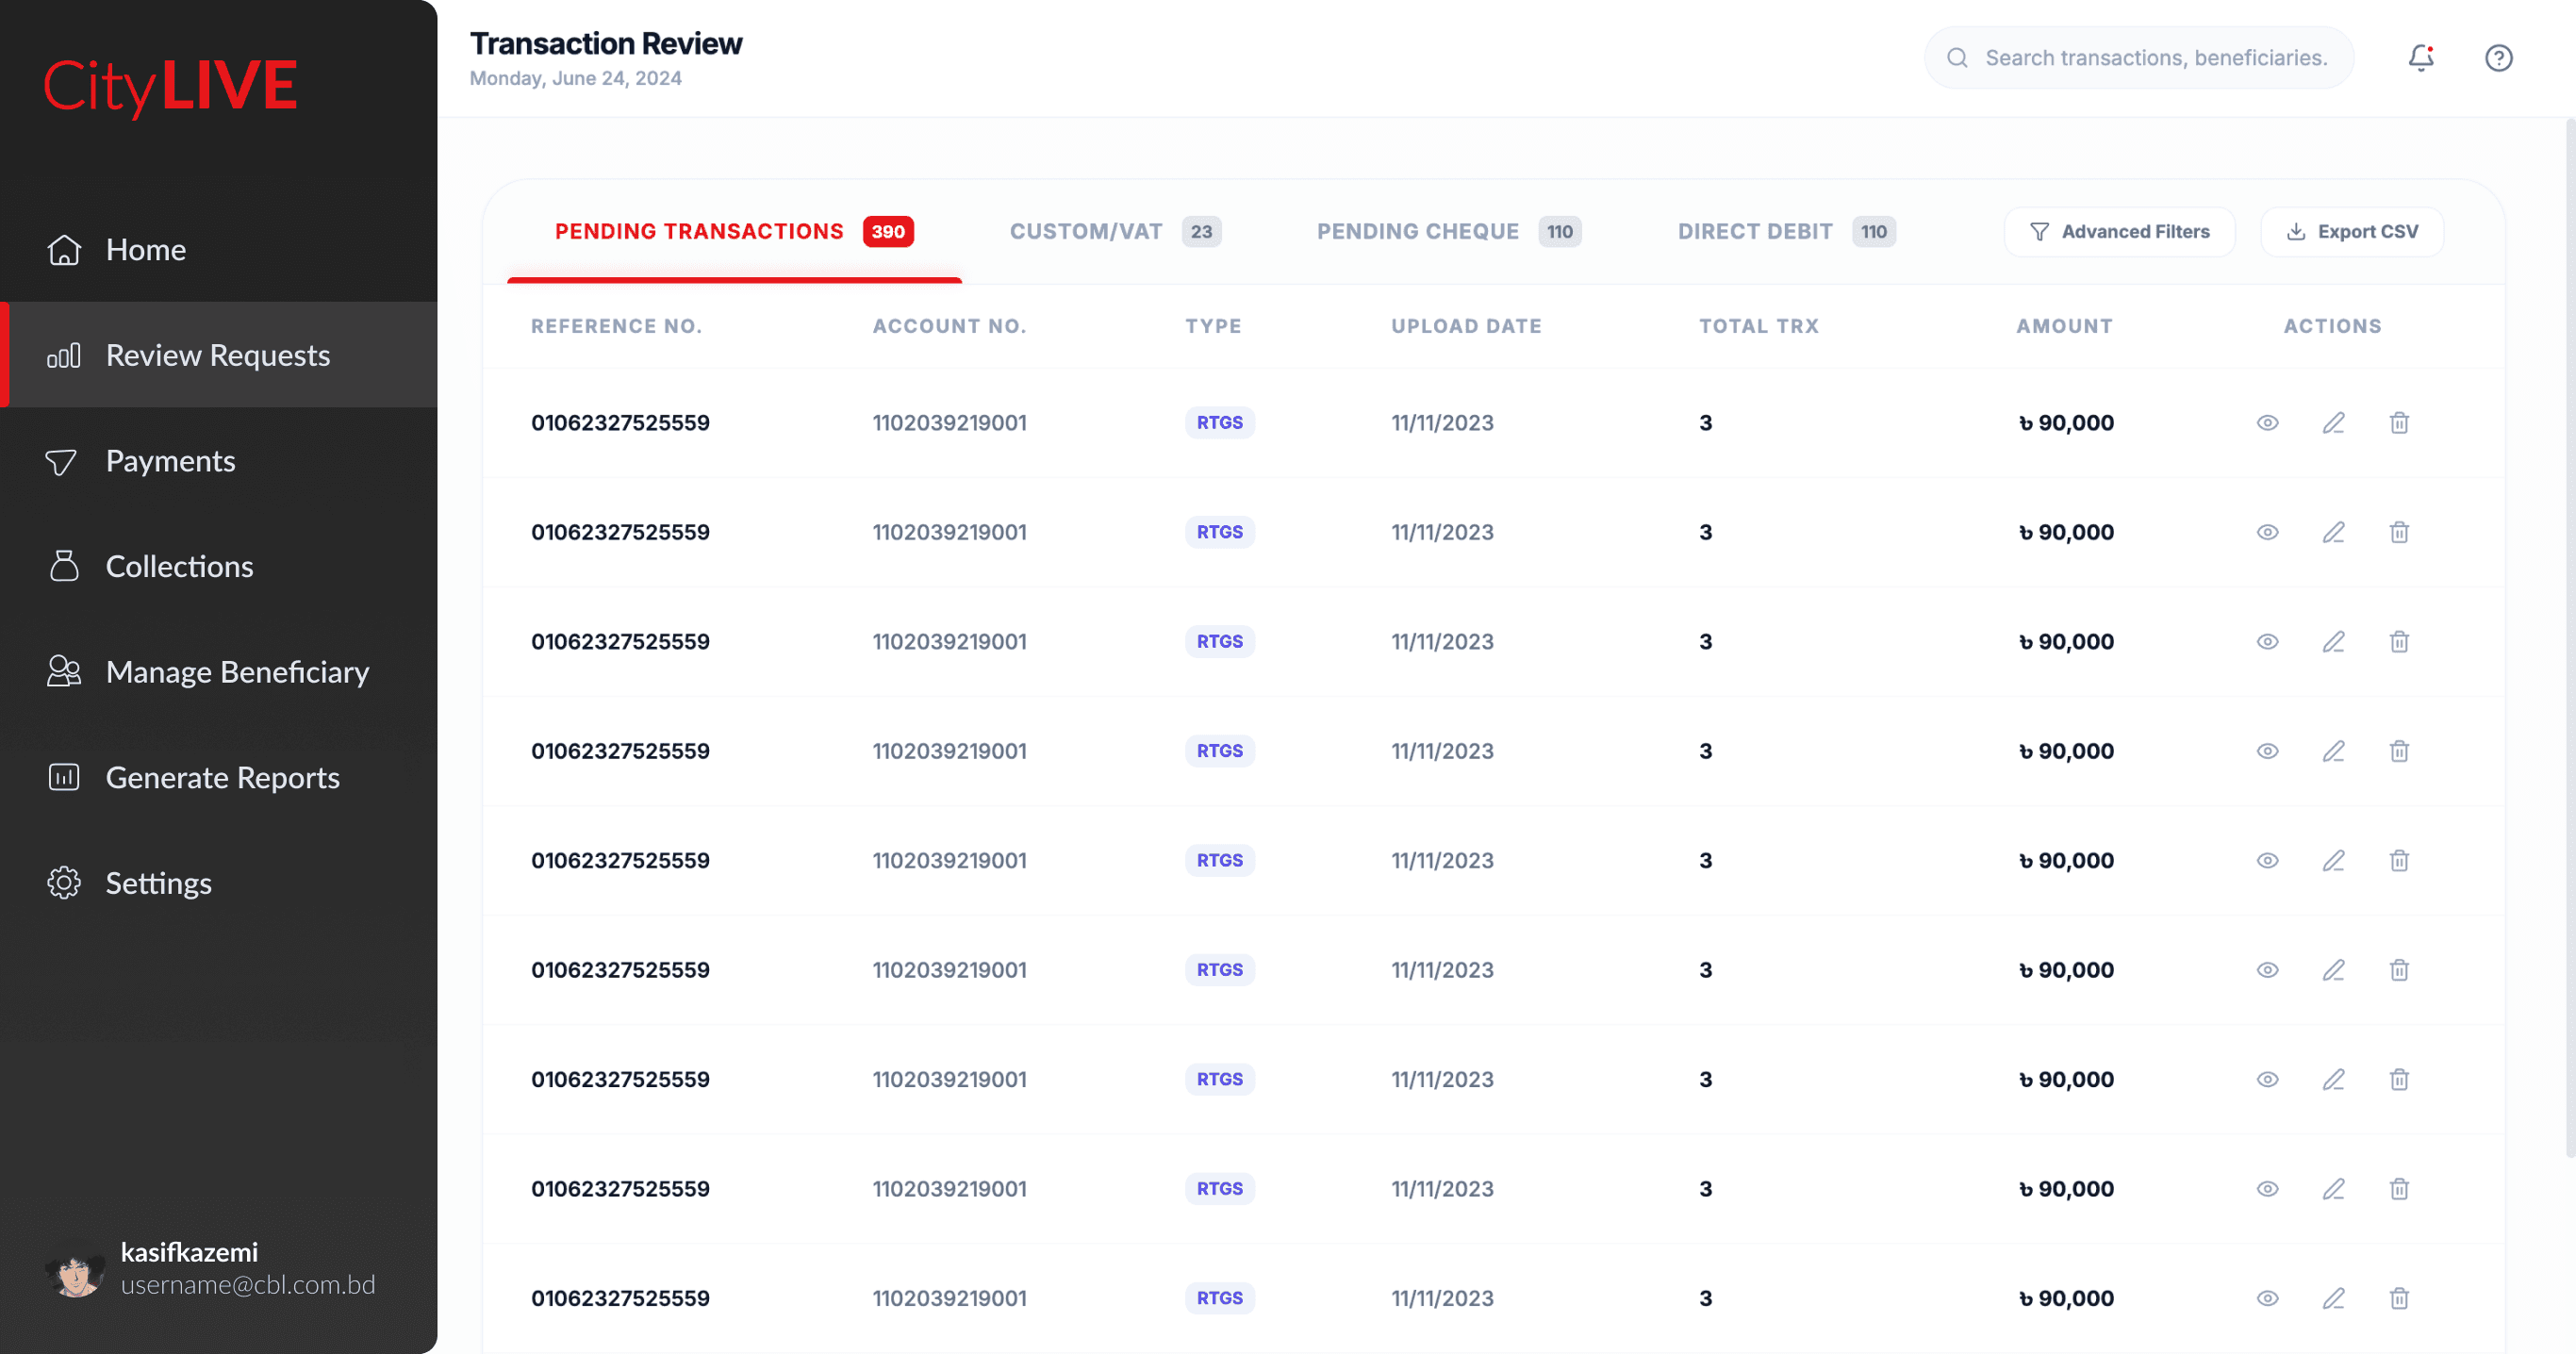Switch to the Custom/VAT tab
The image size is (2576, 1354).
tap(1115, 232)
